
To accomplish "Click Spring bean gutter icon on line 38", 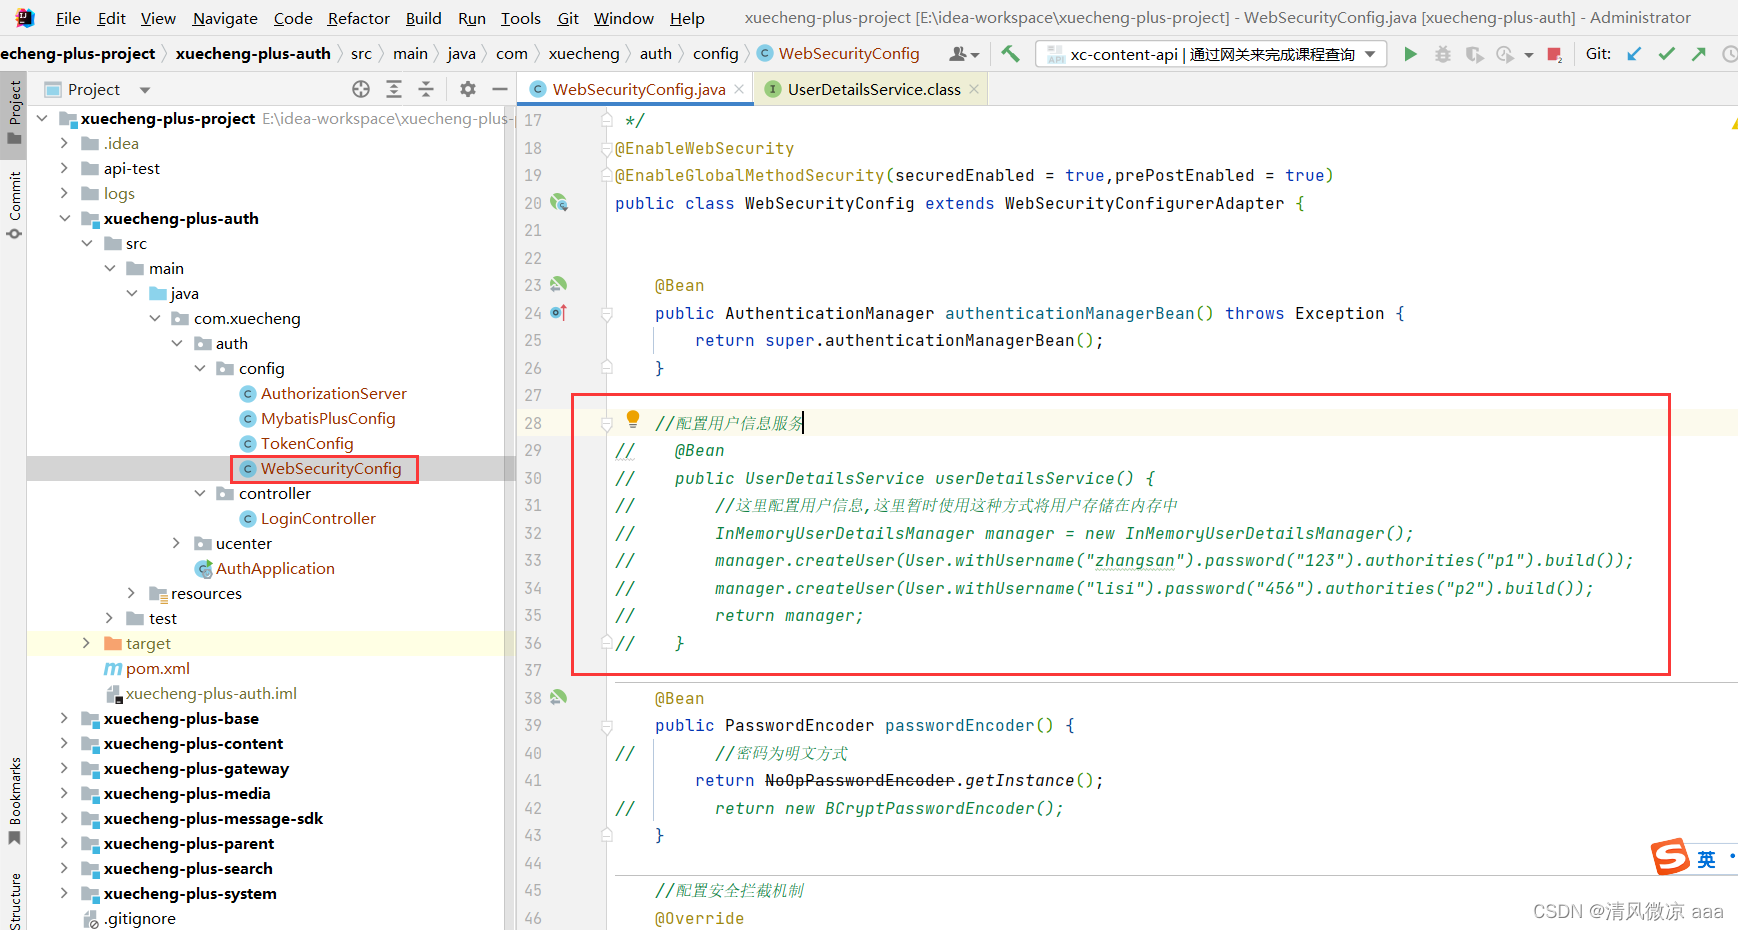I will click(559, 697).
